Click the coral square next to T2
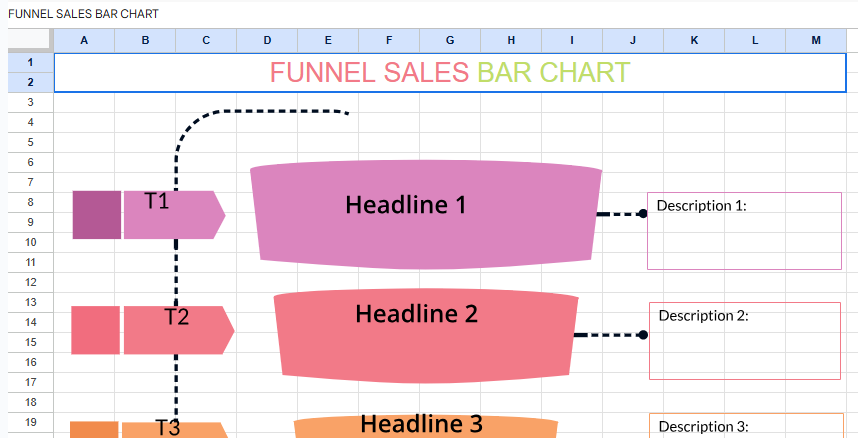Image resolution: width=858 pixels, height=438 pixels. (95, 330)
